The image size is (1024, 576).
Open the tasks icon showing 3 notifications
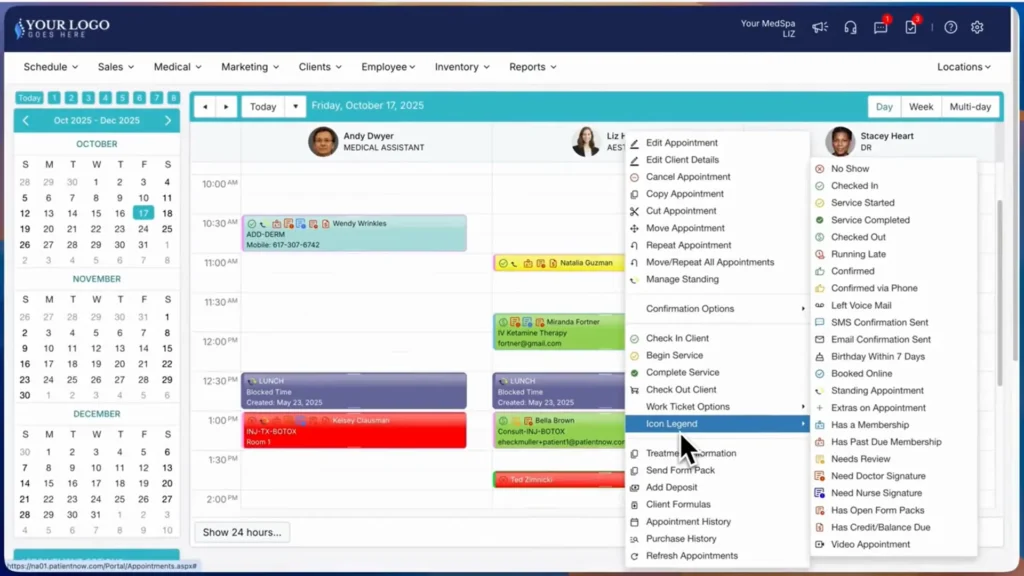tap(910, 28)
